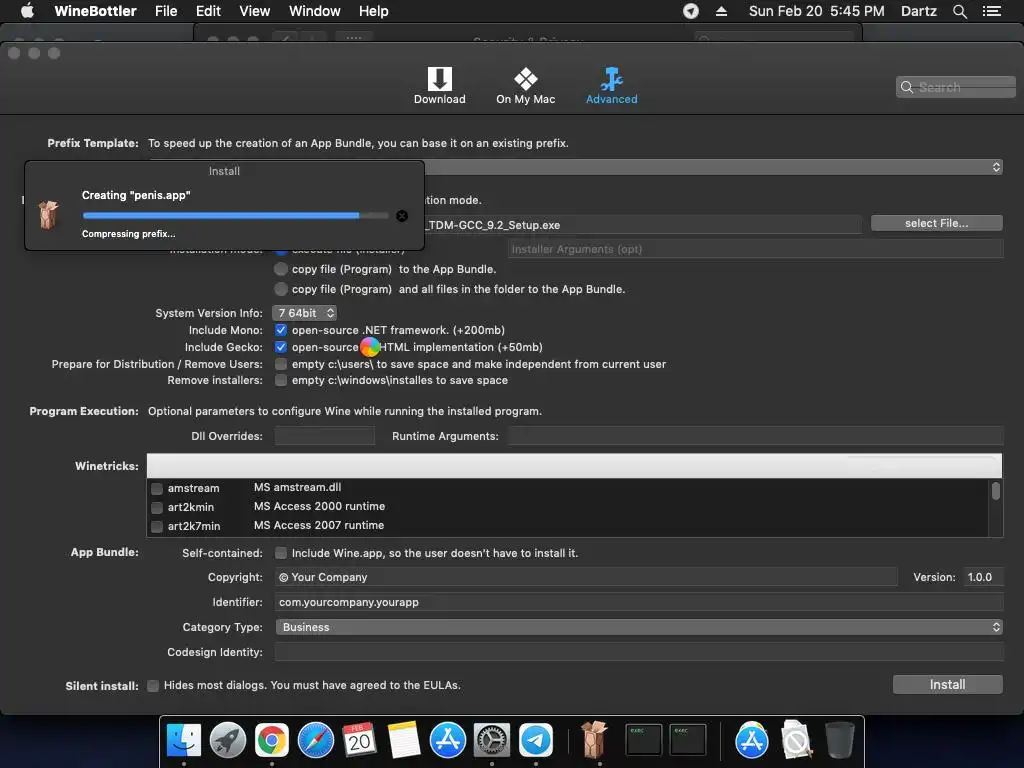1024x768 pixels.
Task: Open Telegram from the Dock
Action: [x=536, y=741]
